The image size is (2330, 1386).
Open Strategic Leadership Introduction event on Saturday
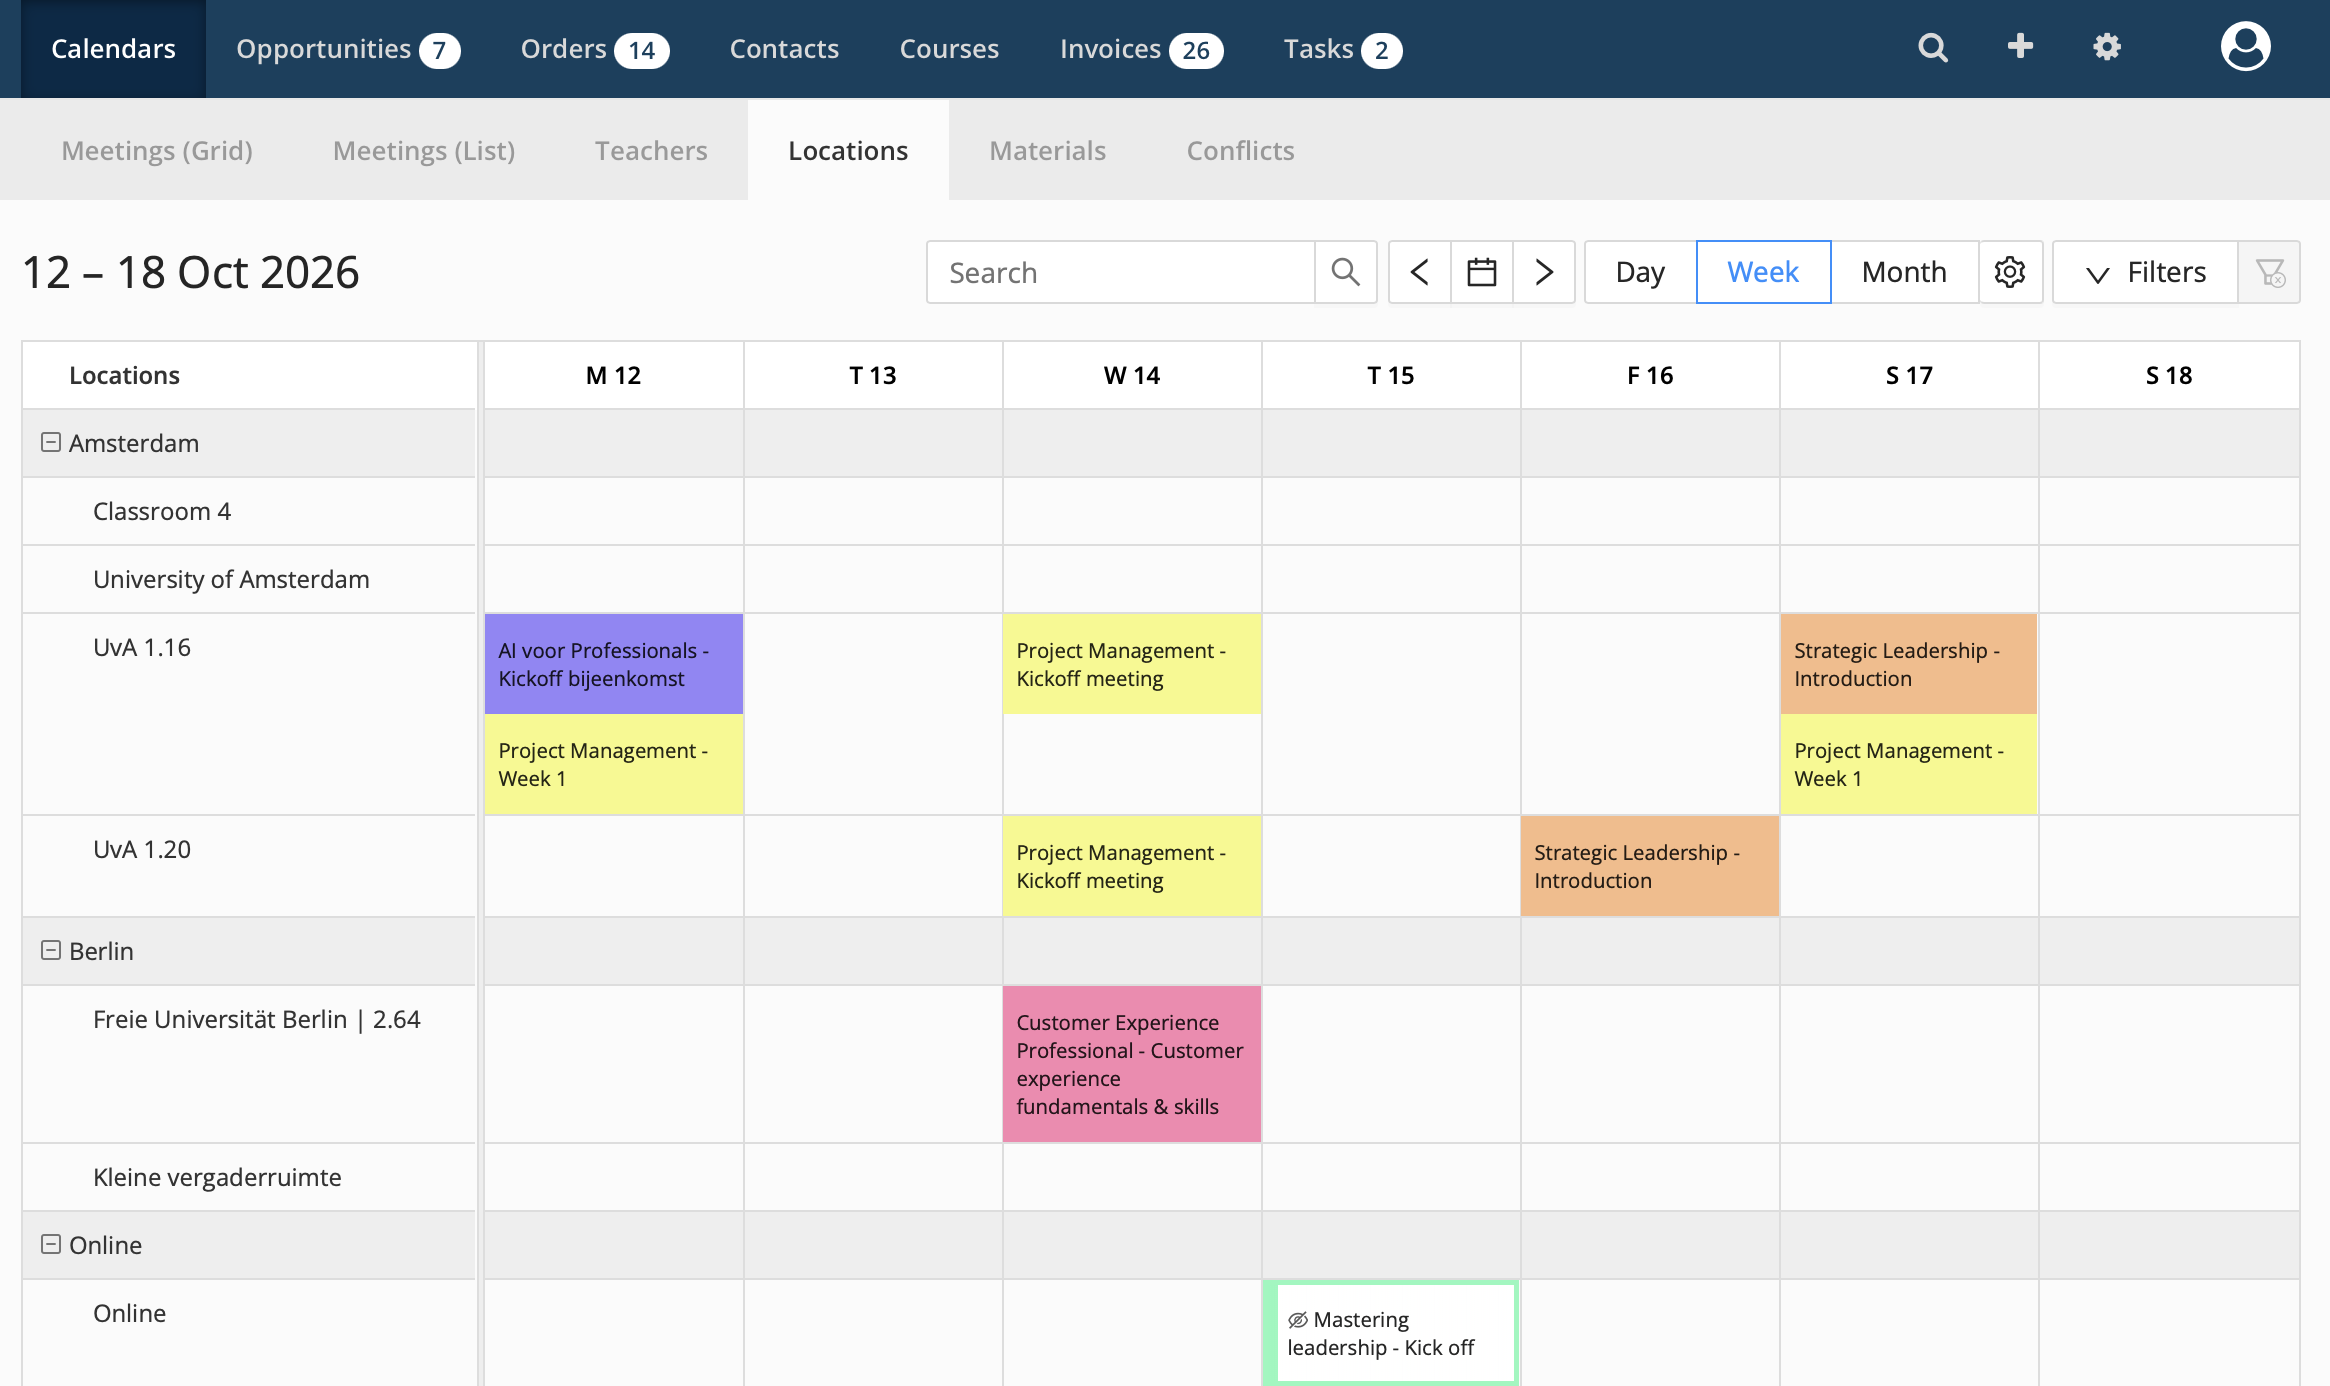pyautogui.click(x=1909, y=664)
